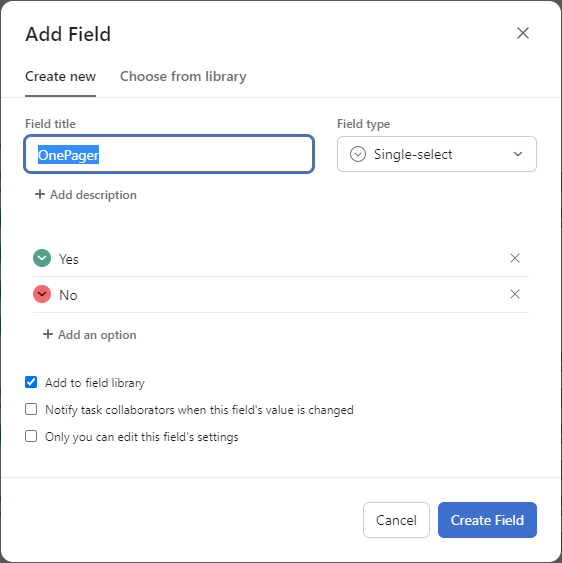Screen dimensions: 562x563
Task: Click the No option text
Action: (x=68, y=295)
